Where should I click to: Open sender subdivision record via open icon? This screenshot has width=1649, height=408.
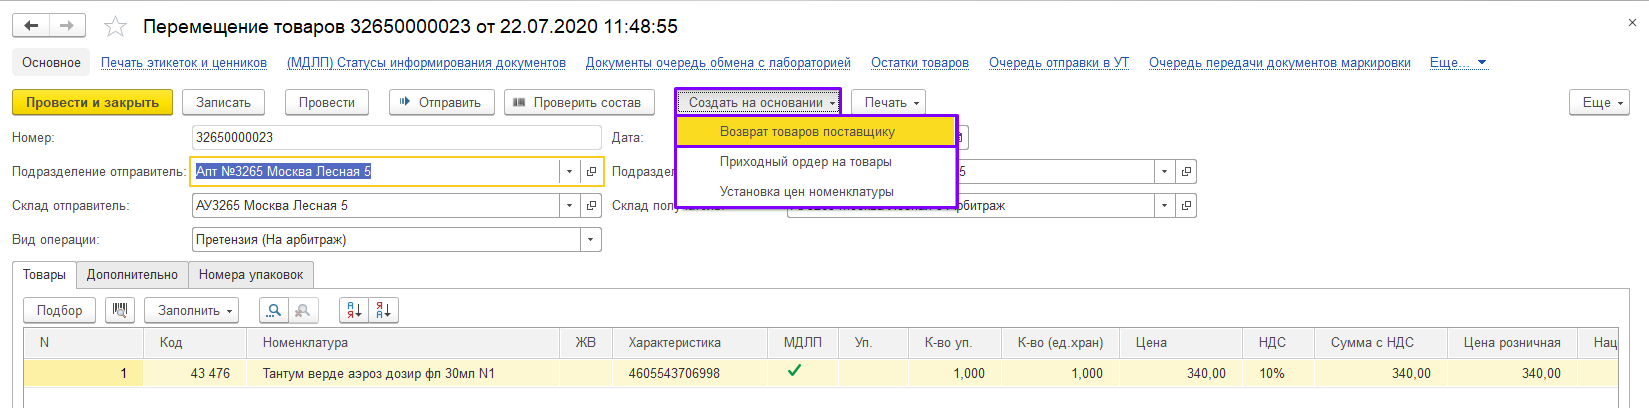click(x=591, y=172)
